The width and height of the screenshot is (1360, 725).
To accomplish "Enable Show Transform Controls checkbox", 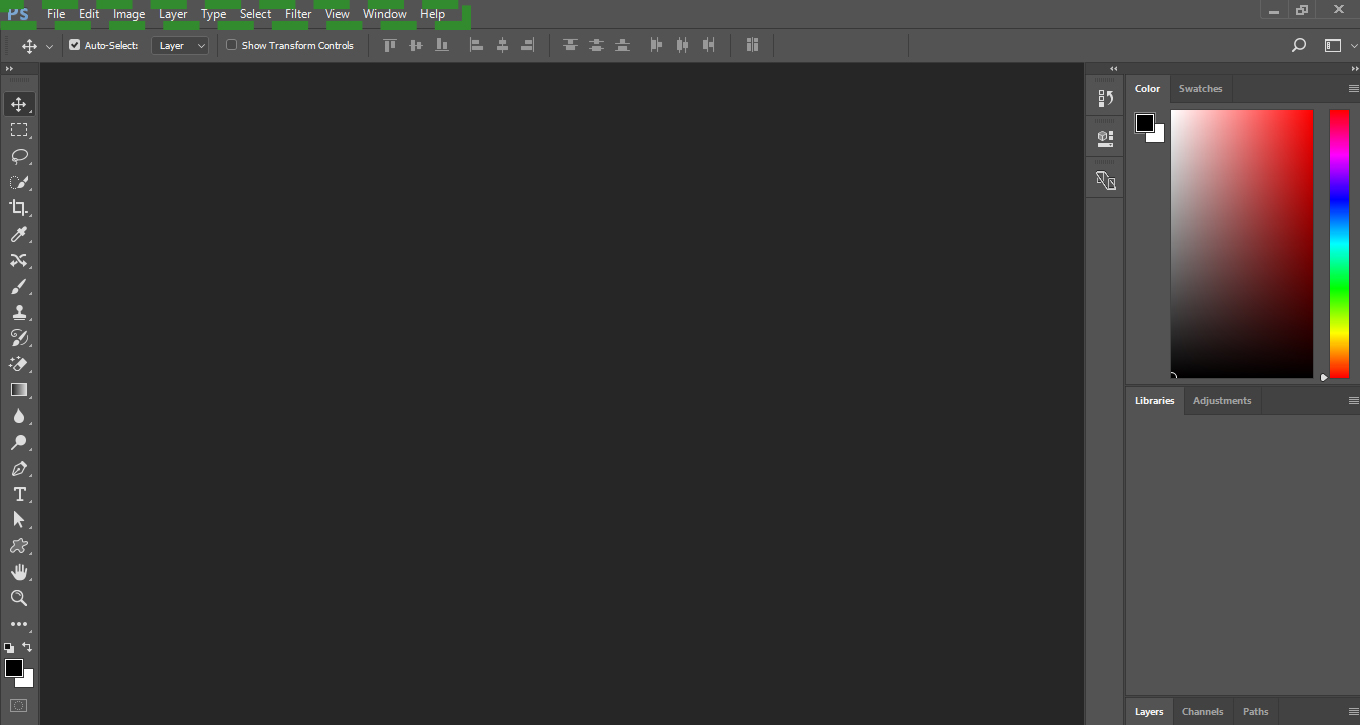I will pos(232,45).
